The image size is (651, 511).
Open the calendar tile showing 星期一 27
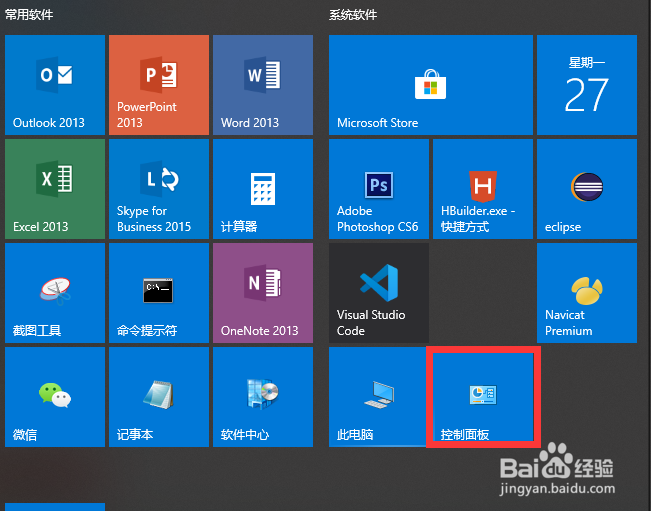pyautogui.click(x=587, y=85)
